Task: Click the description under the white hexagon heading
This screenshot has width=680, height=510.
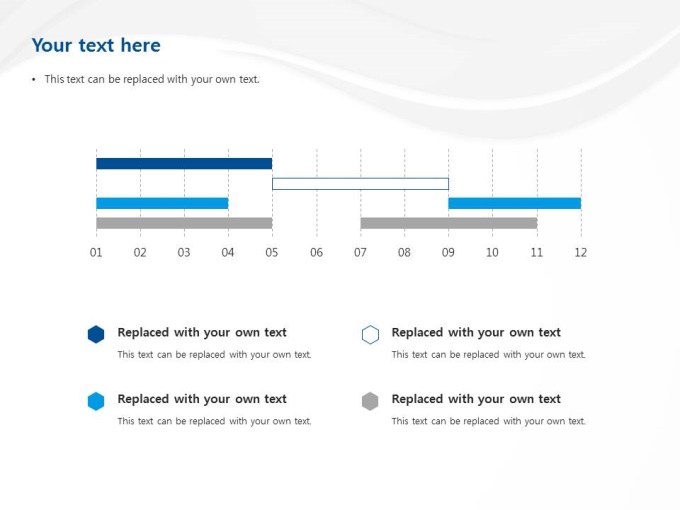Action: (488, 355)
